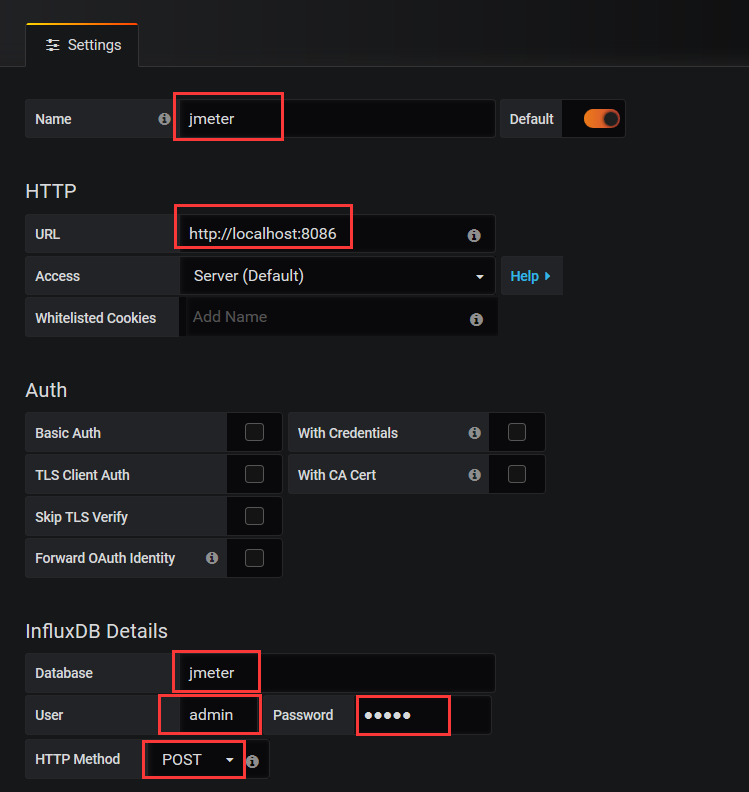Click info icon in Whitelisted Cookies field
The width and height of the screenshot is (749, 792).
(x=476, y=319)
